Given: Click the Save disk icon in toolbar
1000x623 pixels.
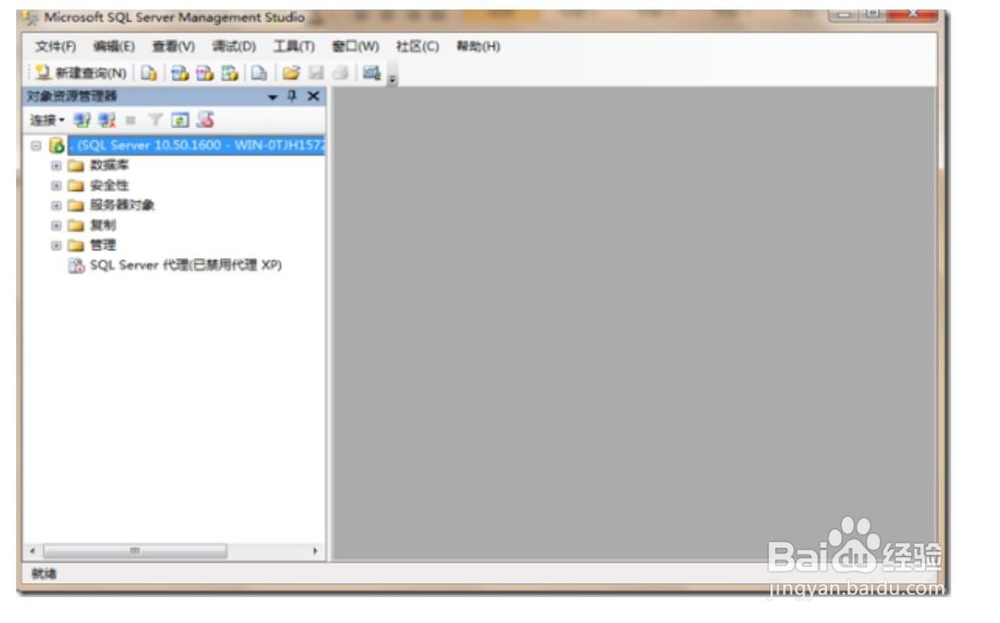Looking at the screenshot, I should 316,73.
